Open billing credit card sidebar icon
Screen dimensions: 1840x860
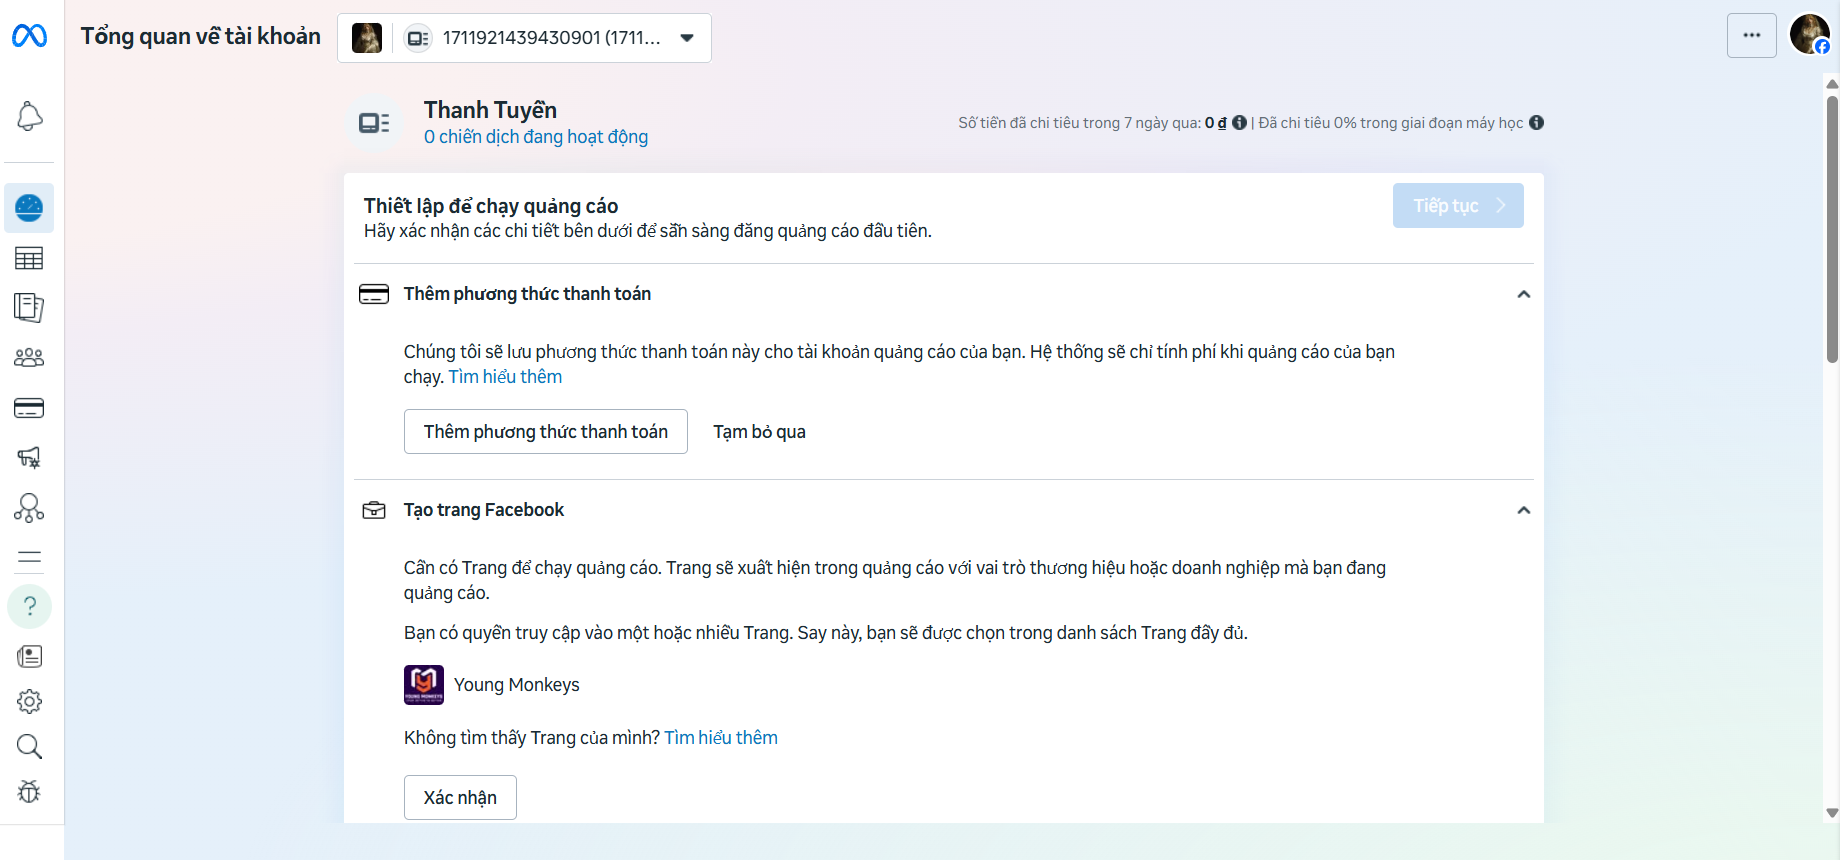(29, 408)
